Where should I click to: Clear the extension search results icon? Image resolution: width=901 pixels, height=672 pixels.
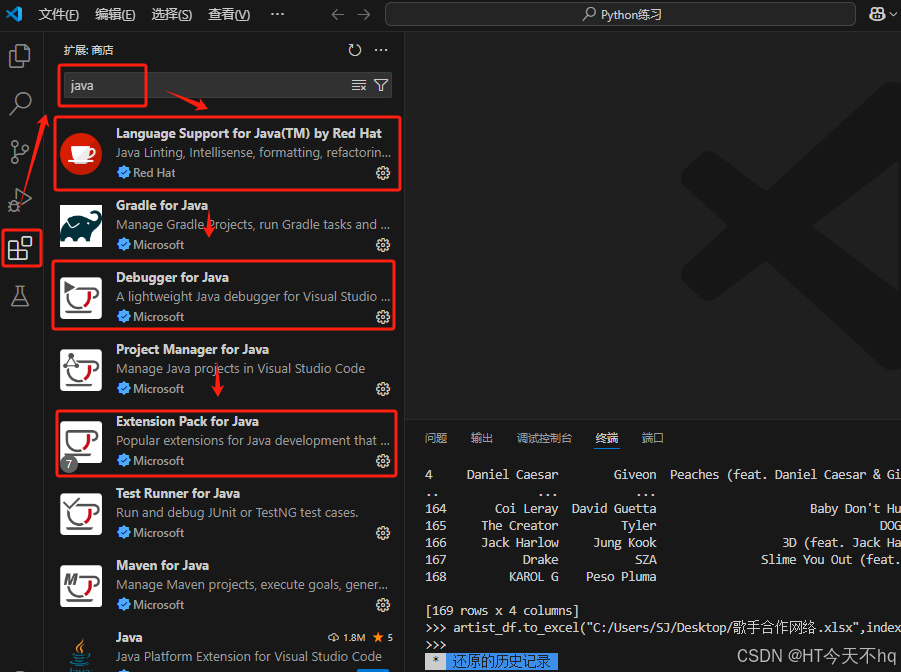[x=358, y=86]
